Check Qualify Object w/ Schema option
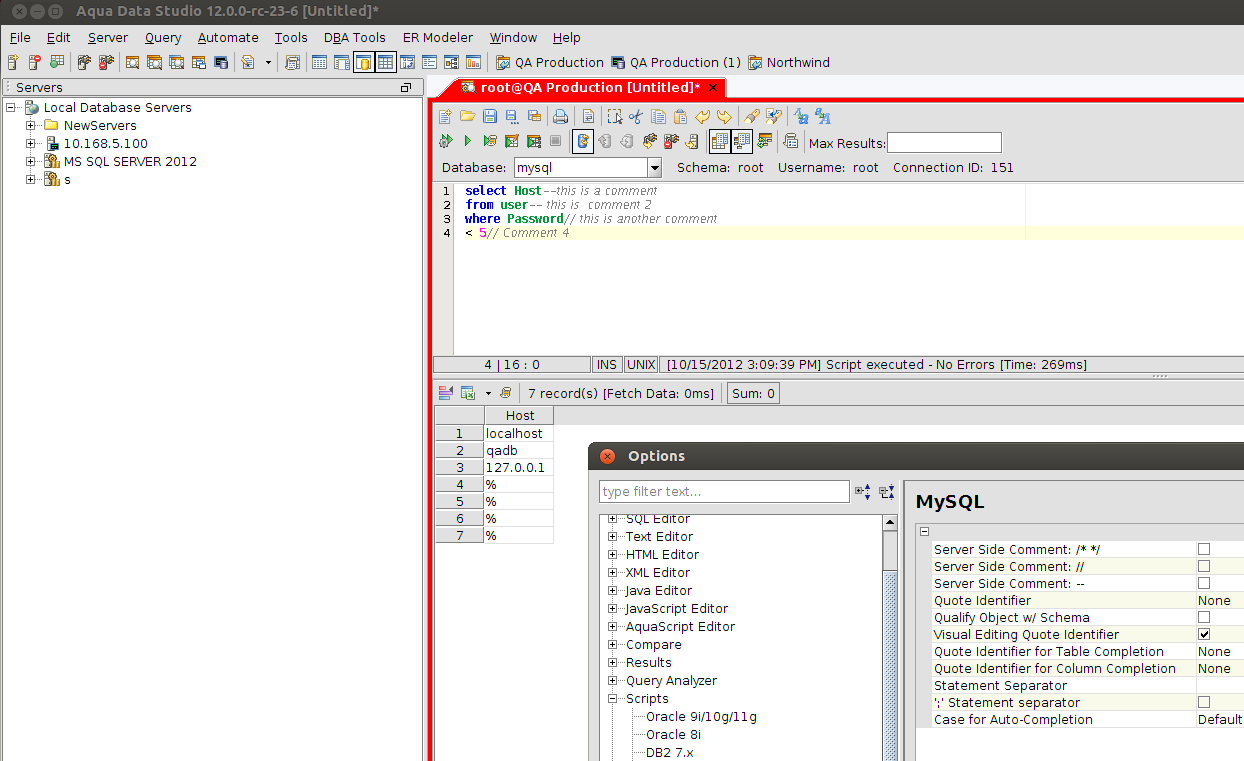Screen dimensions: 1244x761 coord(1204,617)
